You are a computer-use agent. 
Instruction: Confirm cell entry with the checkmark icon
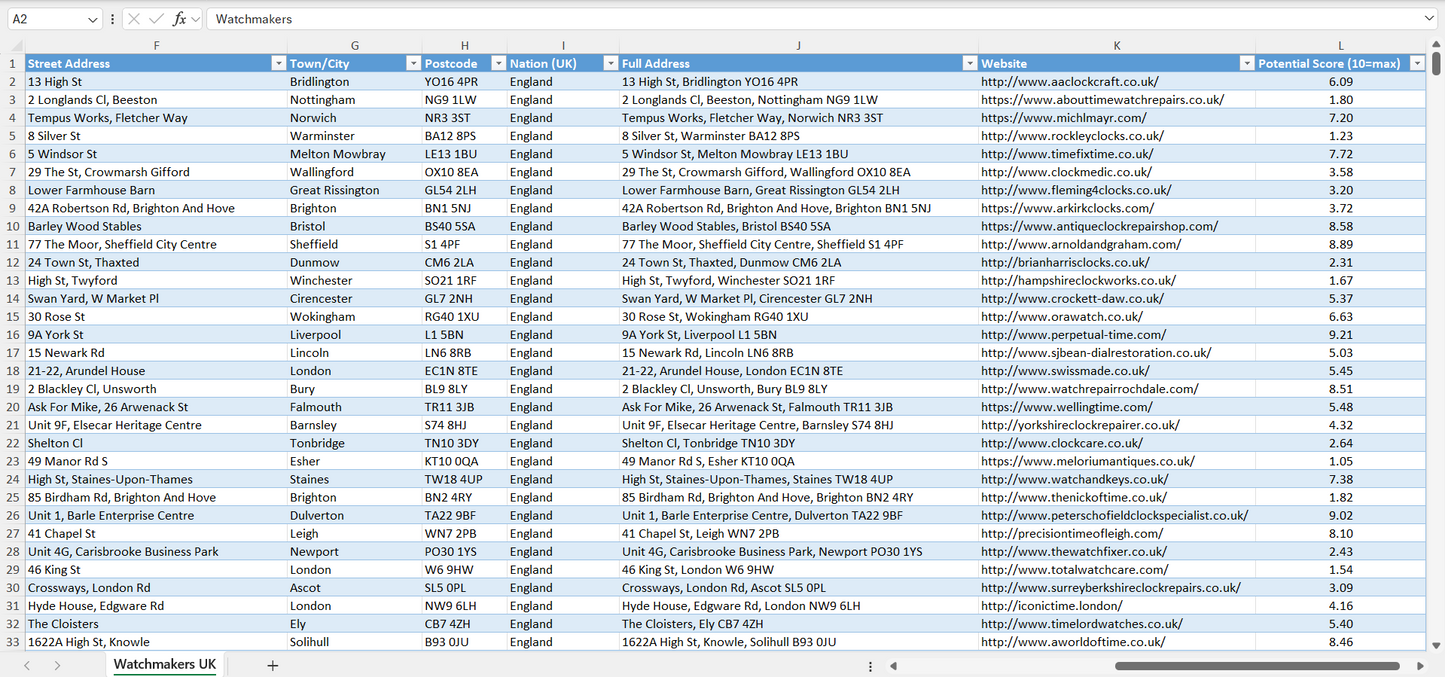[157, 18]
